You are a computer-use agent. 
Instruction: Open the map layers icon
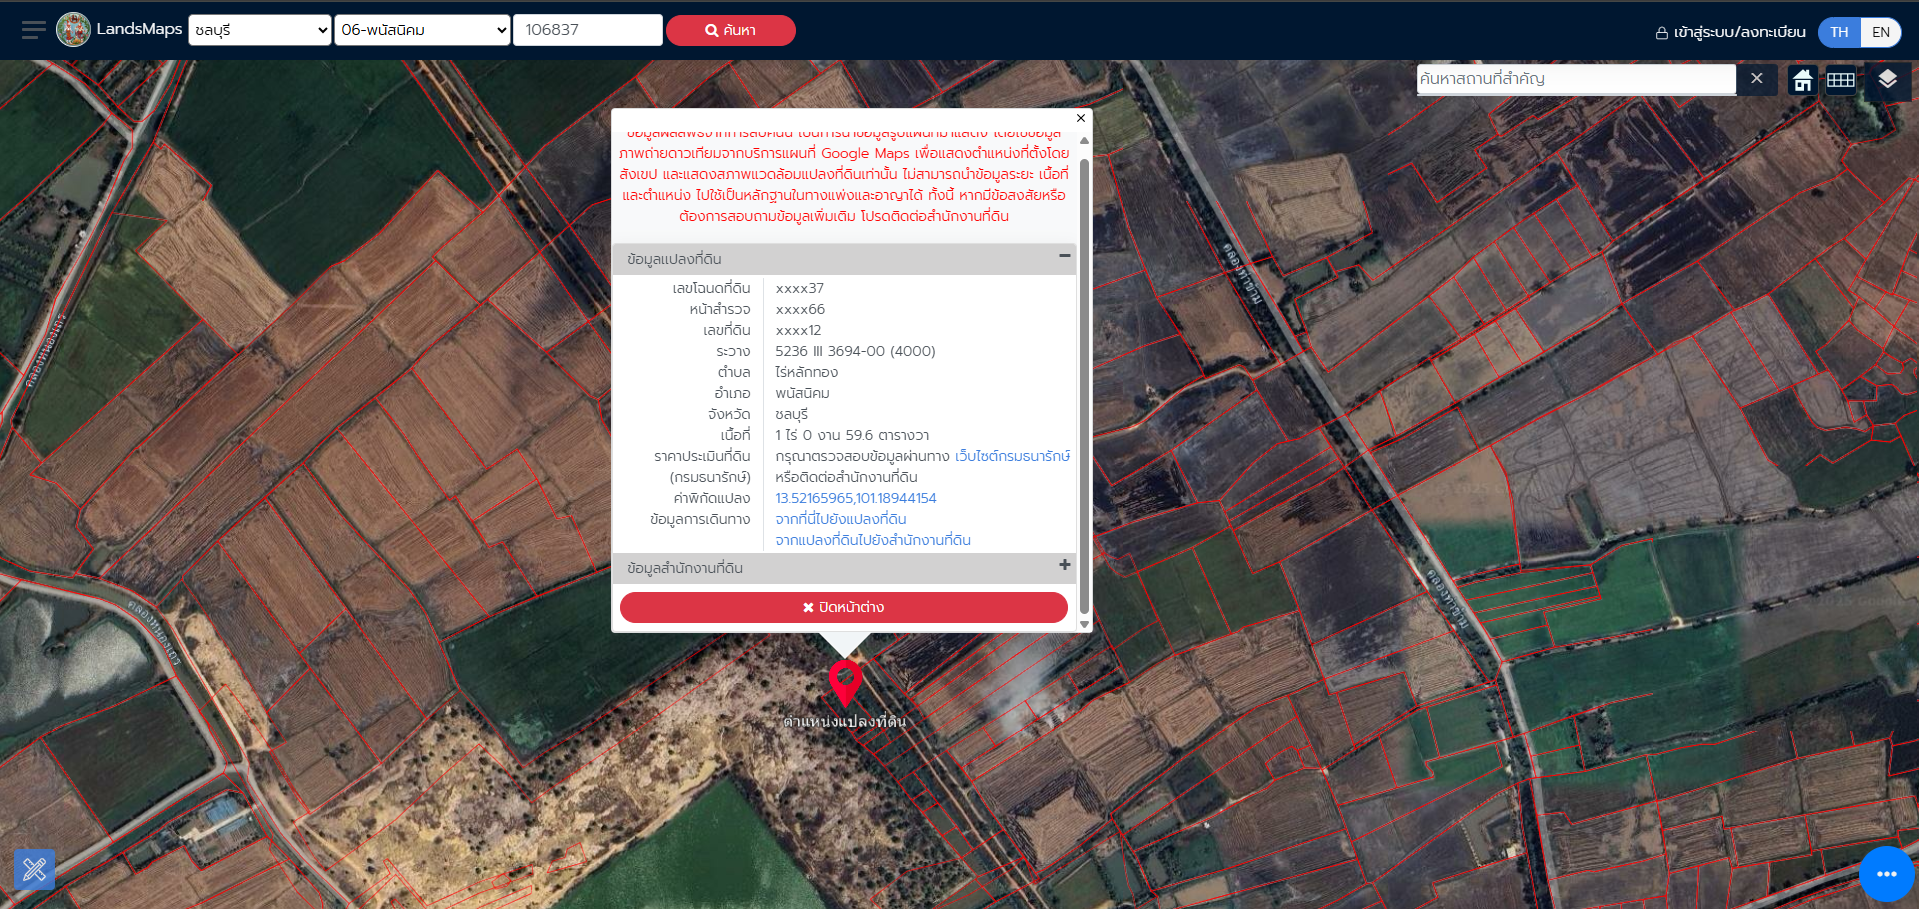tap(1886, 79)
